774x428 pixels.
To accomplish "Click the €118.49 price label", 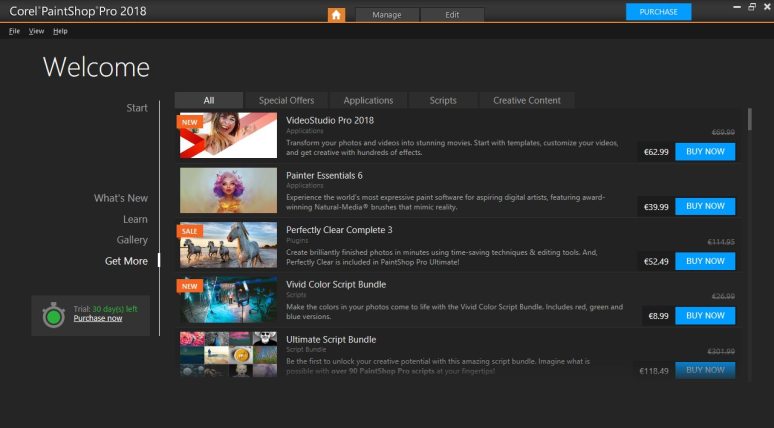I will (654, 371).
